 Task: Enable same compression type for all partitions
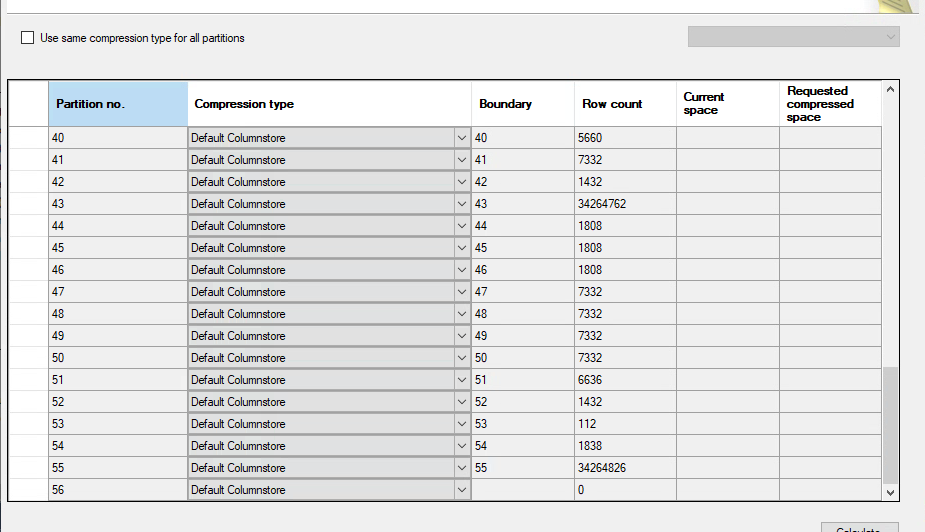[28, 38]
